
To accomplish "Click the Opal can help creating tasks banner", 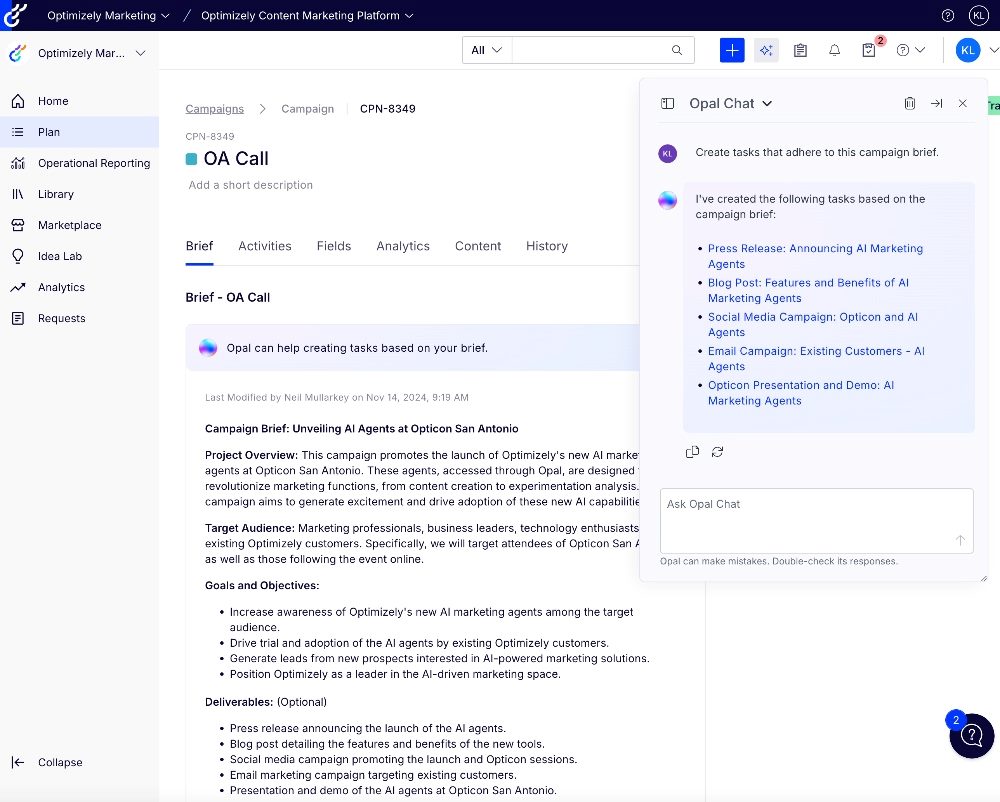I will [412, 348].
